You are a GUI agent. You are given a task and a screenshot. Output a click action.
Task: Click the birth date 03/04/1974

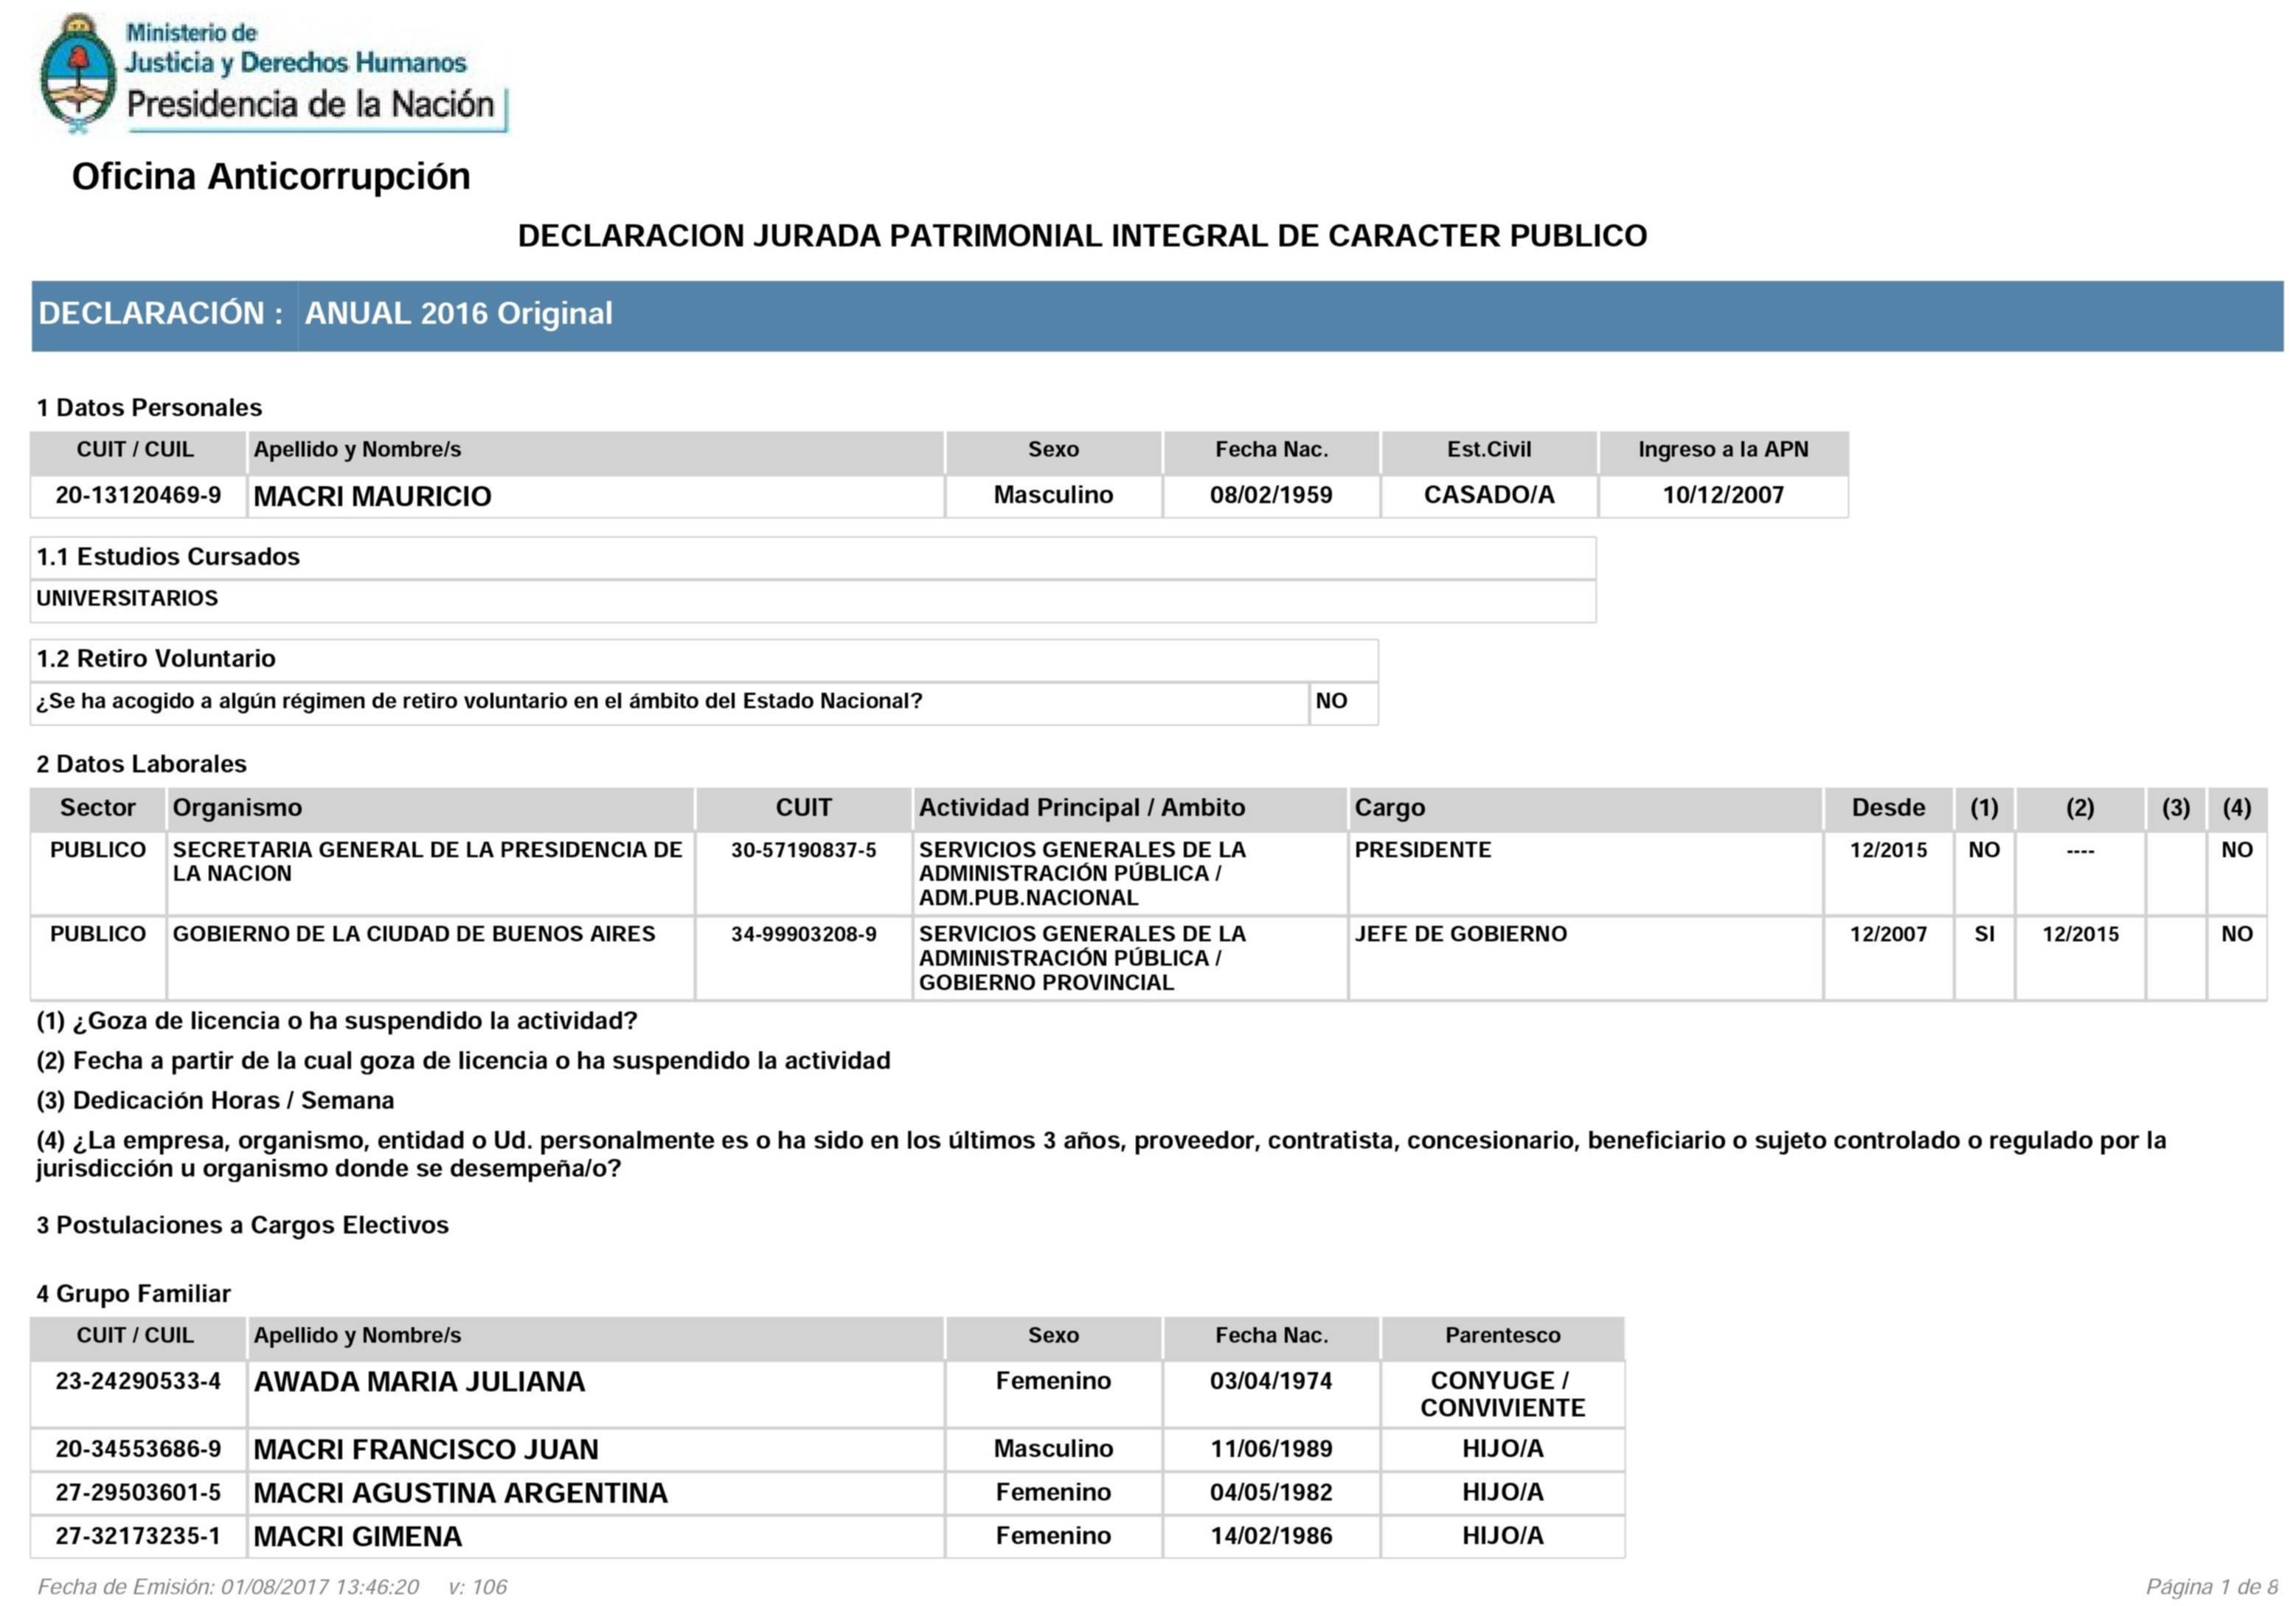point(1271,1381)
